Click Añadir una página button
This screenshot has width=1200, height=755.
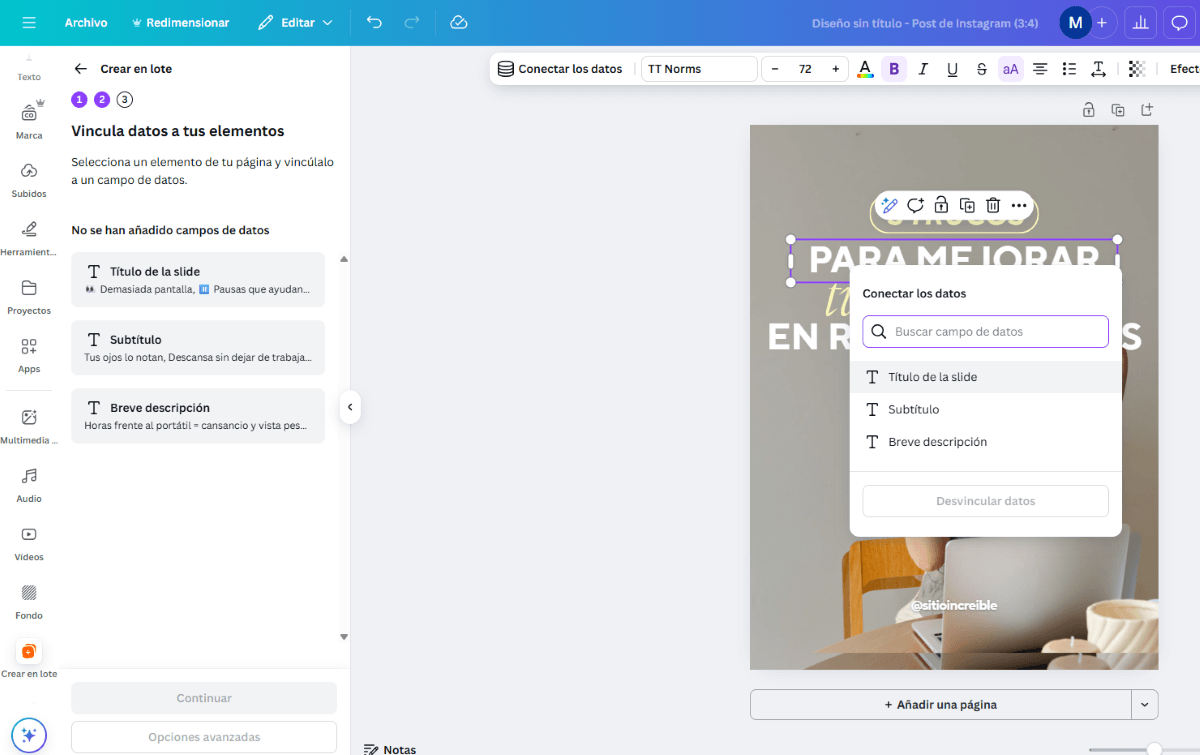[940, 704]
